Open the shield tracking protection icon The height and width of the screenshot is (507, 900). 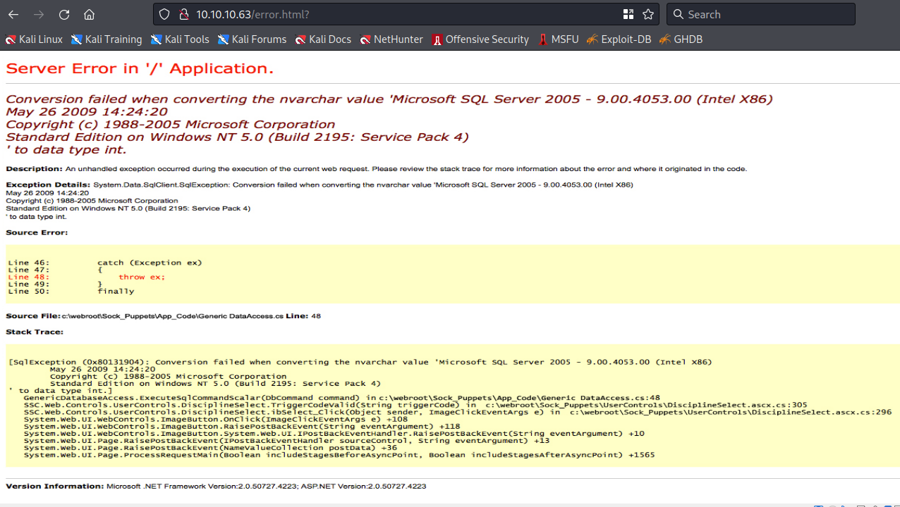[165, 15]
